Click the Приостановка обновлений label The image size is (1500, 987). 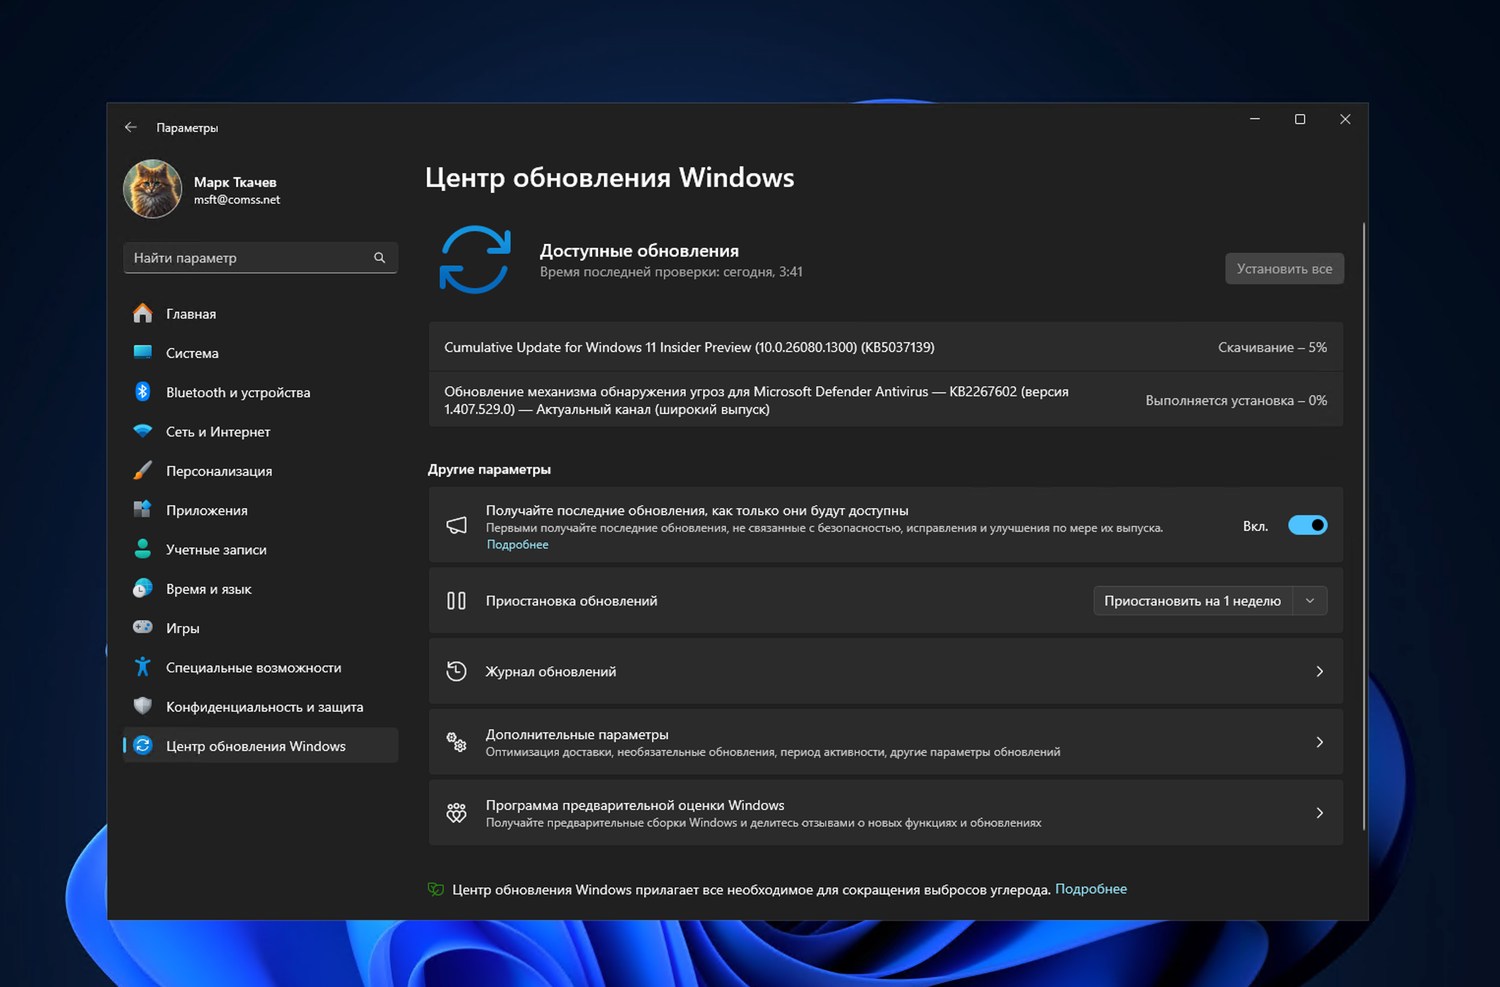coord(571,601)
